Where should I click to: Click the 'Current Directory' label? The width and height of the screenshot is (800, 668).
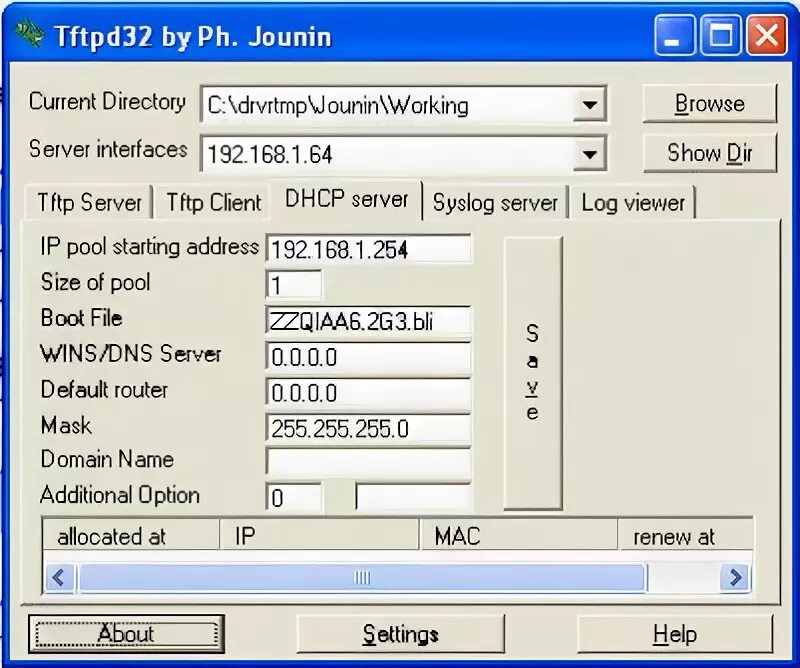[x=107, y=101]
